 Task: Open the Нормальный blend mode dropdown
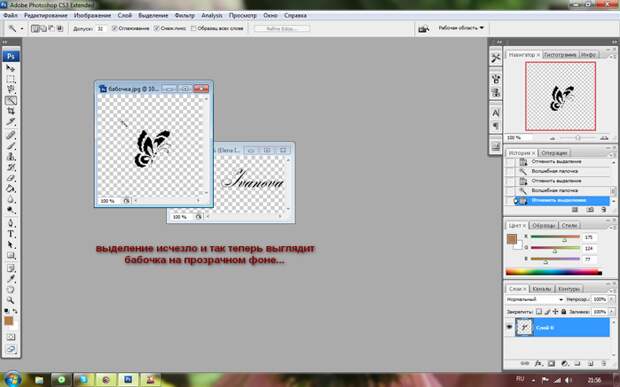click(x=535, y=300)
